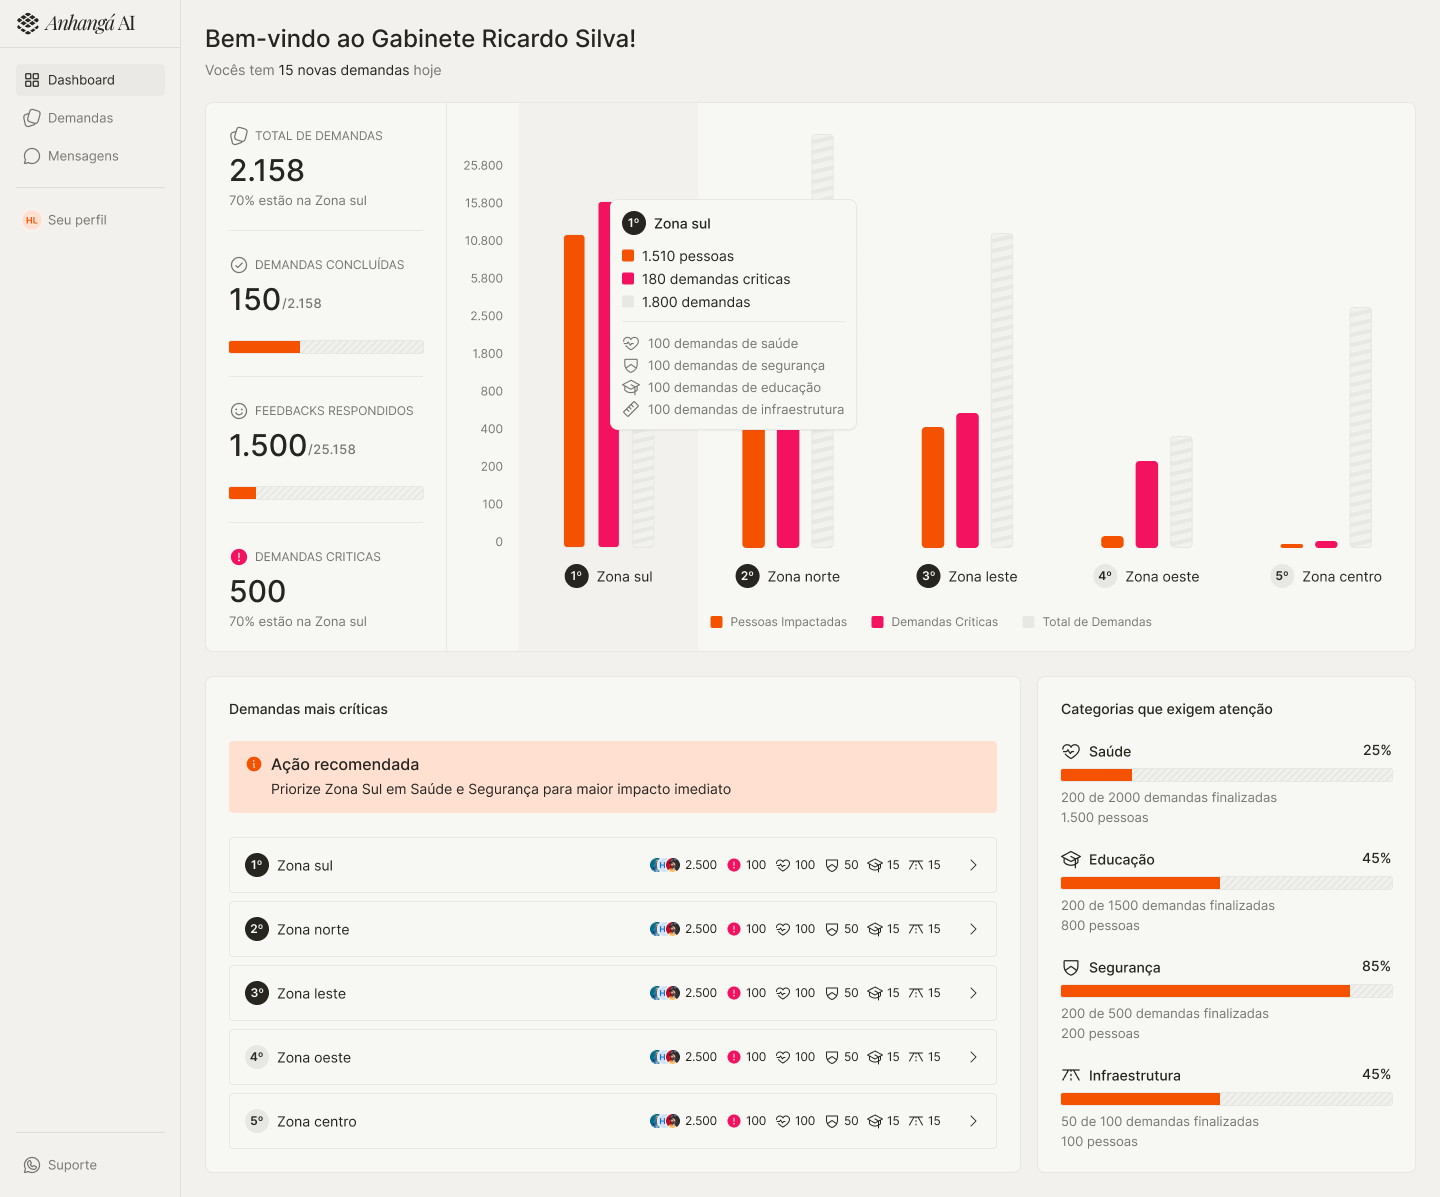Select the 3º Zona leste chart label
Viewport: 1440px width, 1197px height.
(x=967, y=576)
